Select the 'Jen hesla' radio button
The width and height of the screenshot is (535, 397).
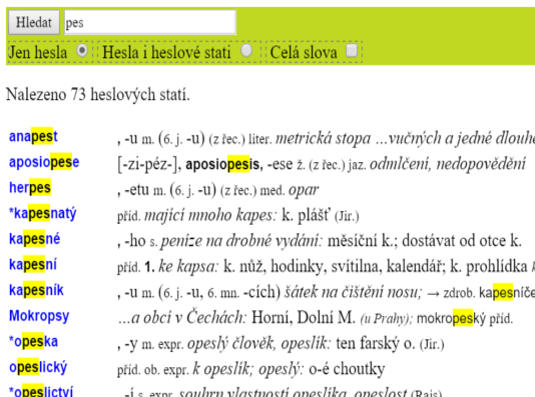82,51
